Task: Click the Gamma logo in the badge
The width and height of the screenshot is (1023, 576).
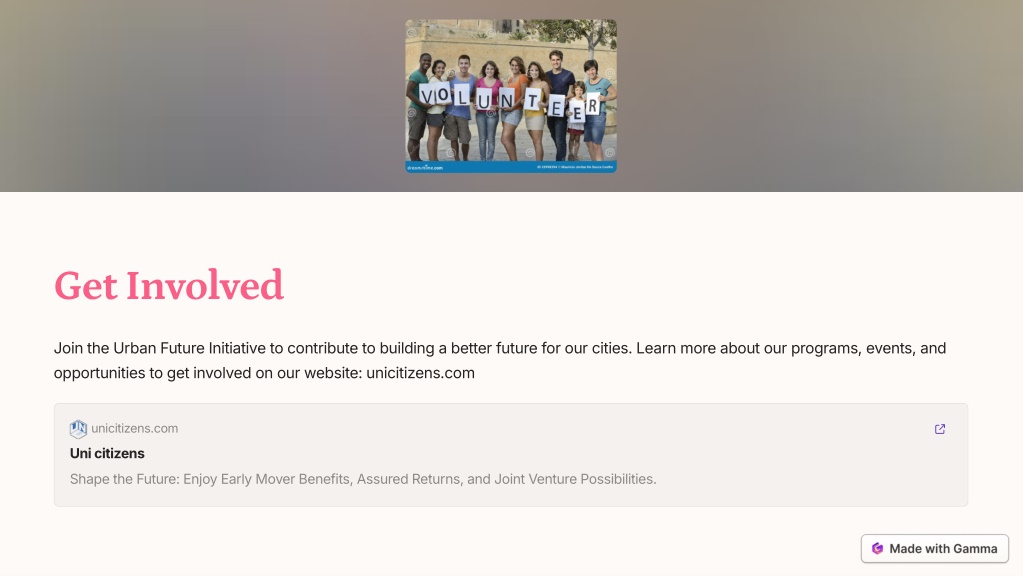Action: pyautogui.click(x=877, y=549)
